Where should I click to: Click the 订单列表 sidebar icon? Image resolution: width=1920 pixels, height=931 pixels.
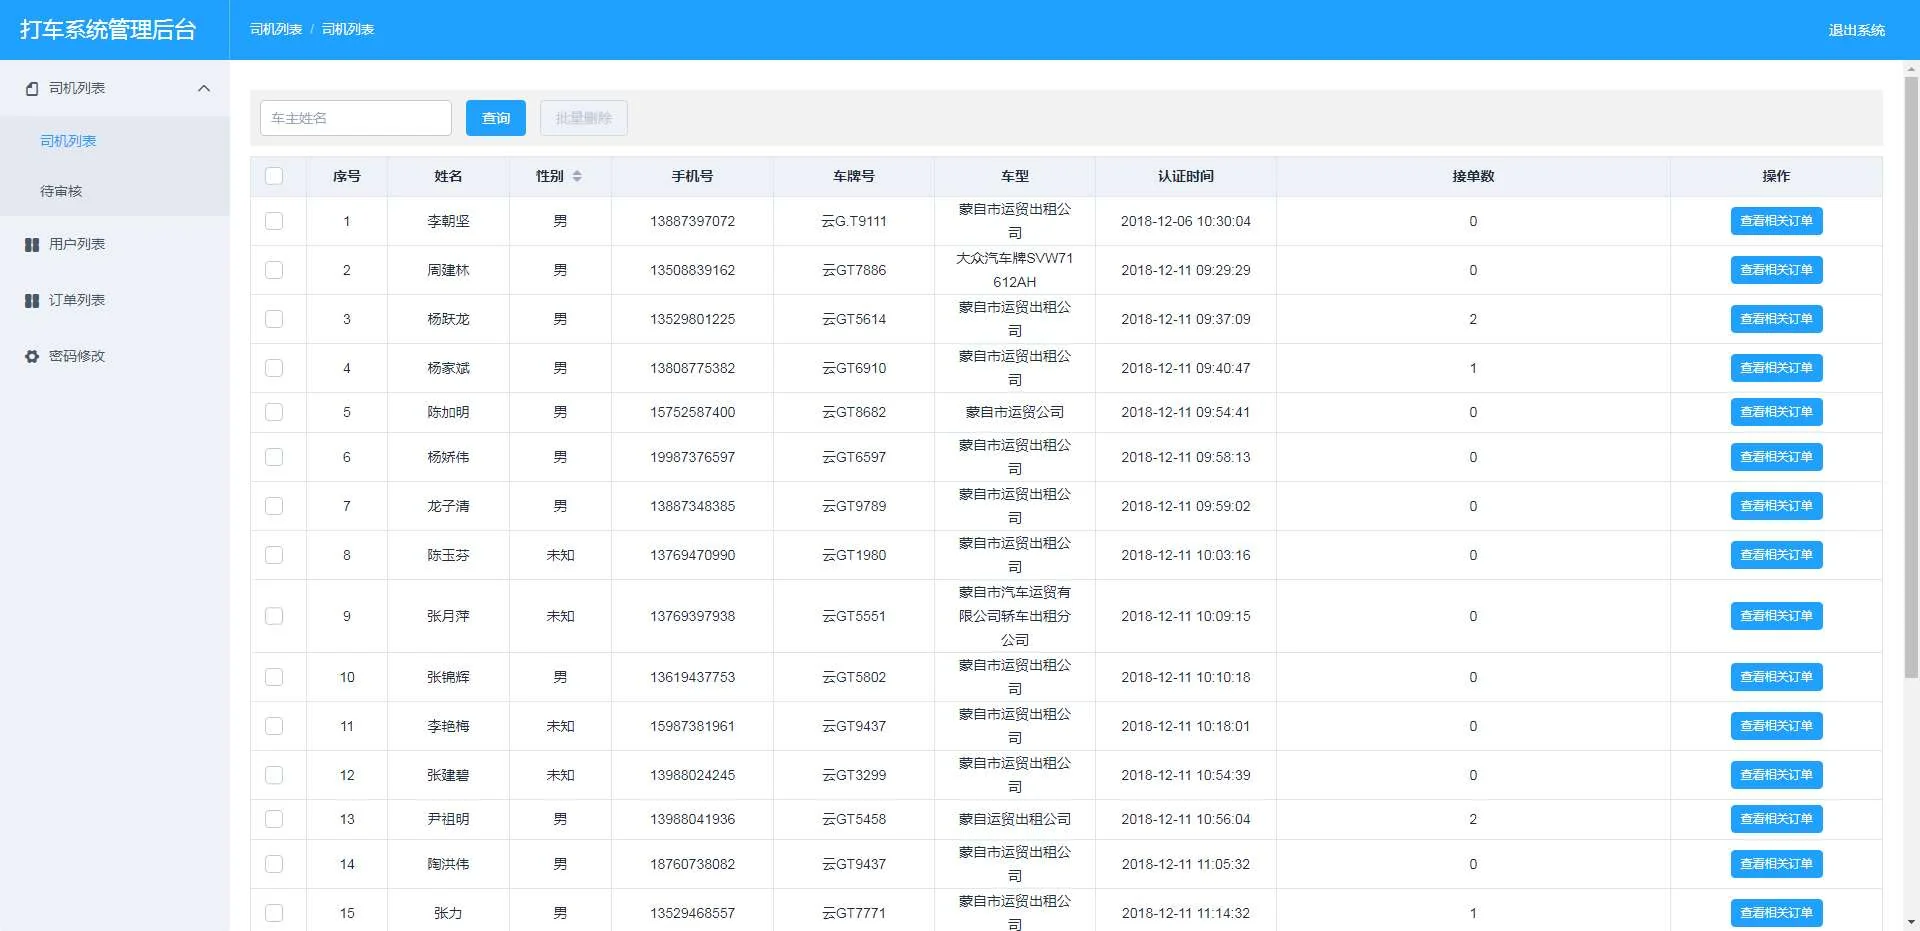(x=32, y=301)
